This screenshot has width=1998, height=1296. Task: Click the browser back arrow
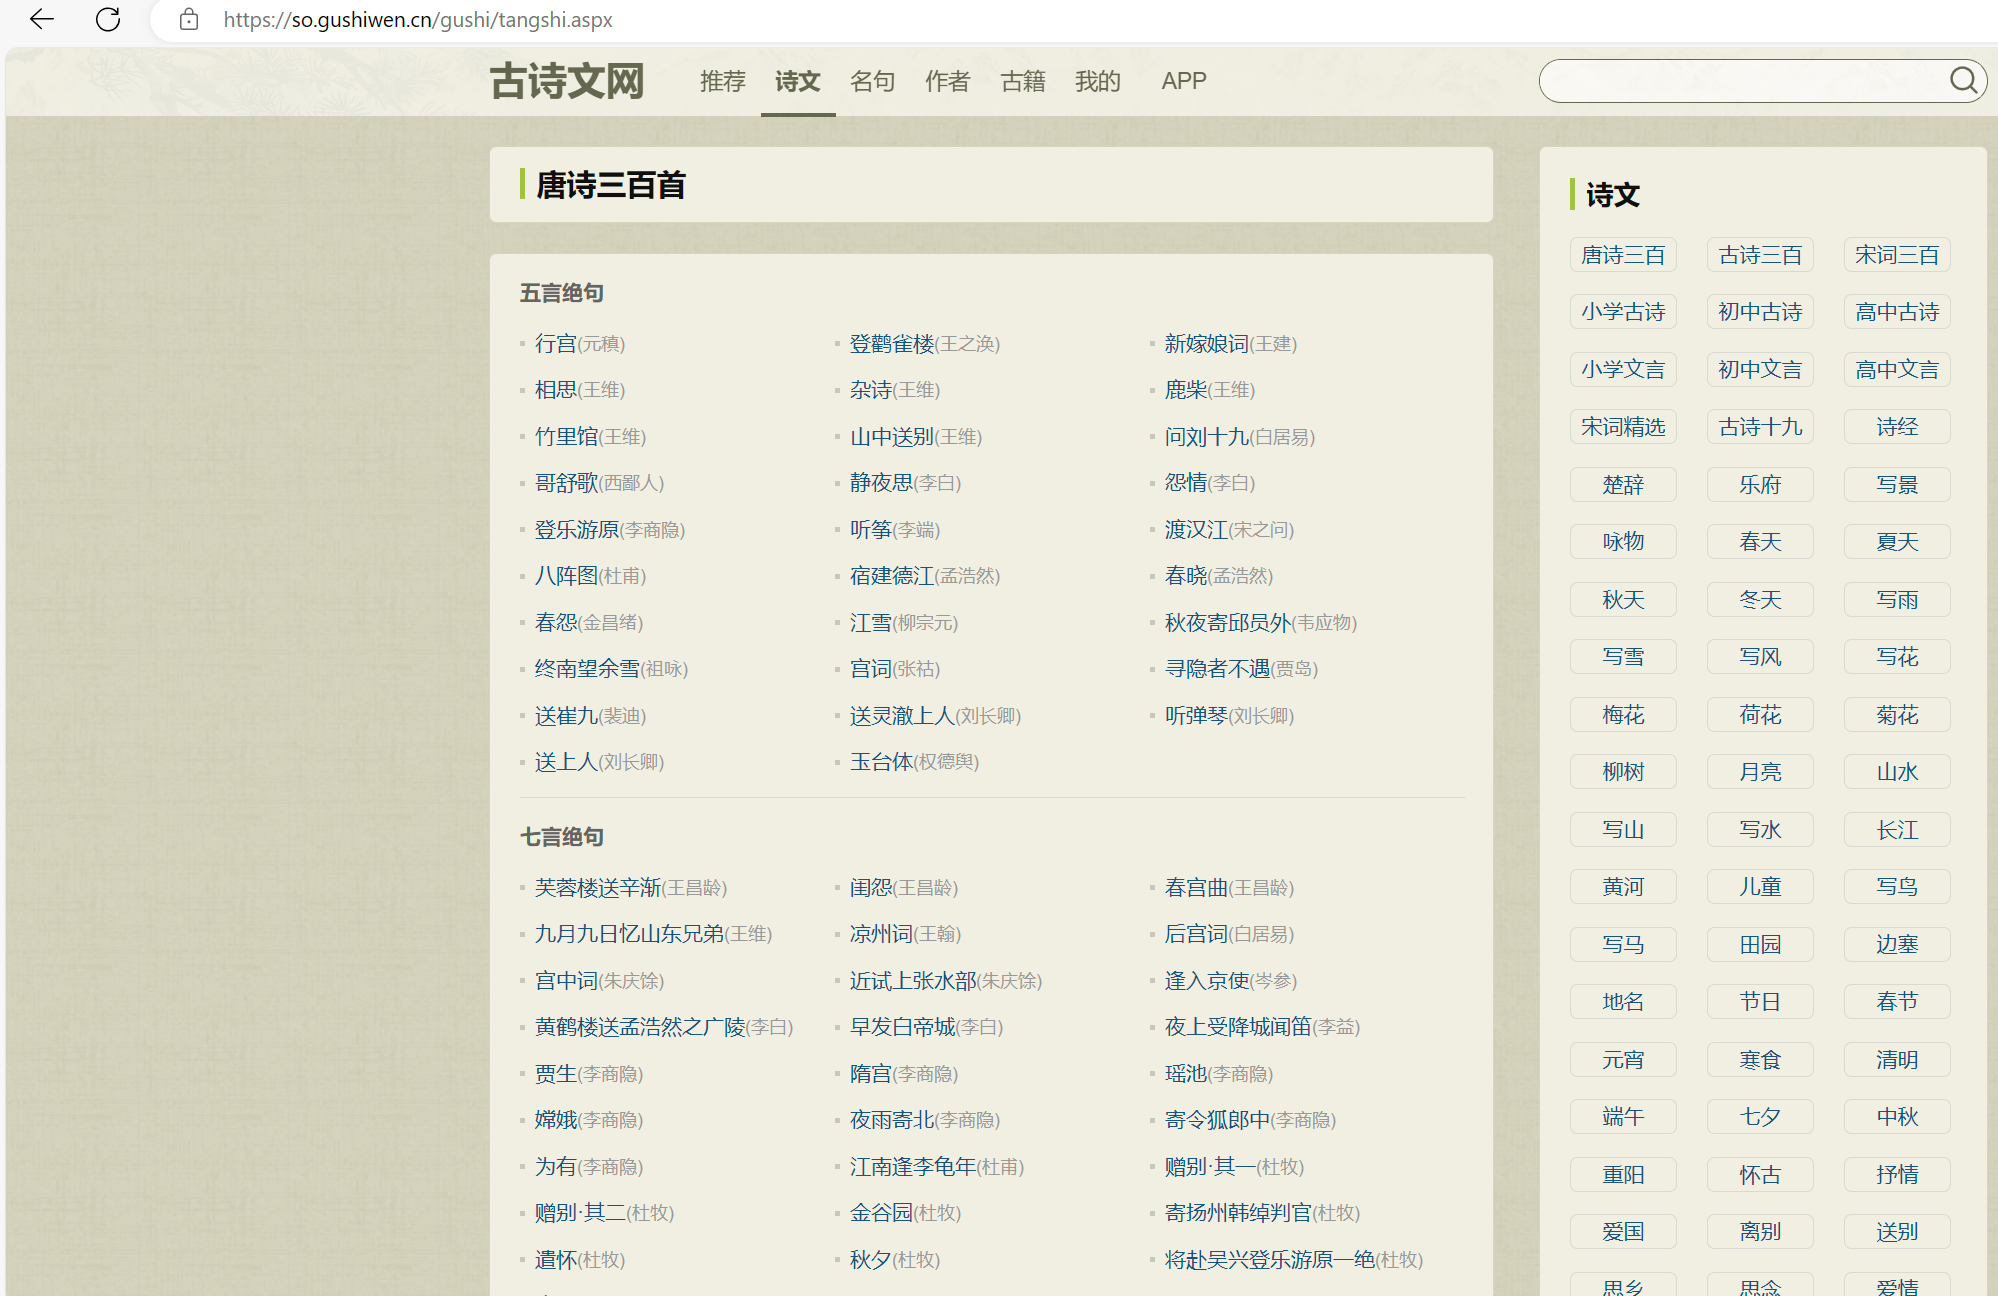click(41, 19)
